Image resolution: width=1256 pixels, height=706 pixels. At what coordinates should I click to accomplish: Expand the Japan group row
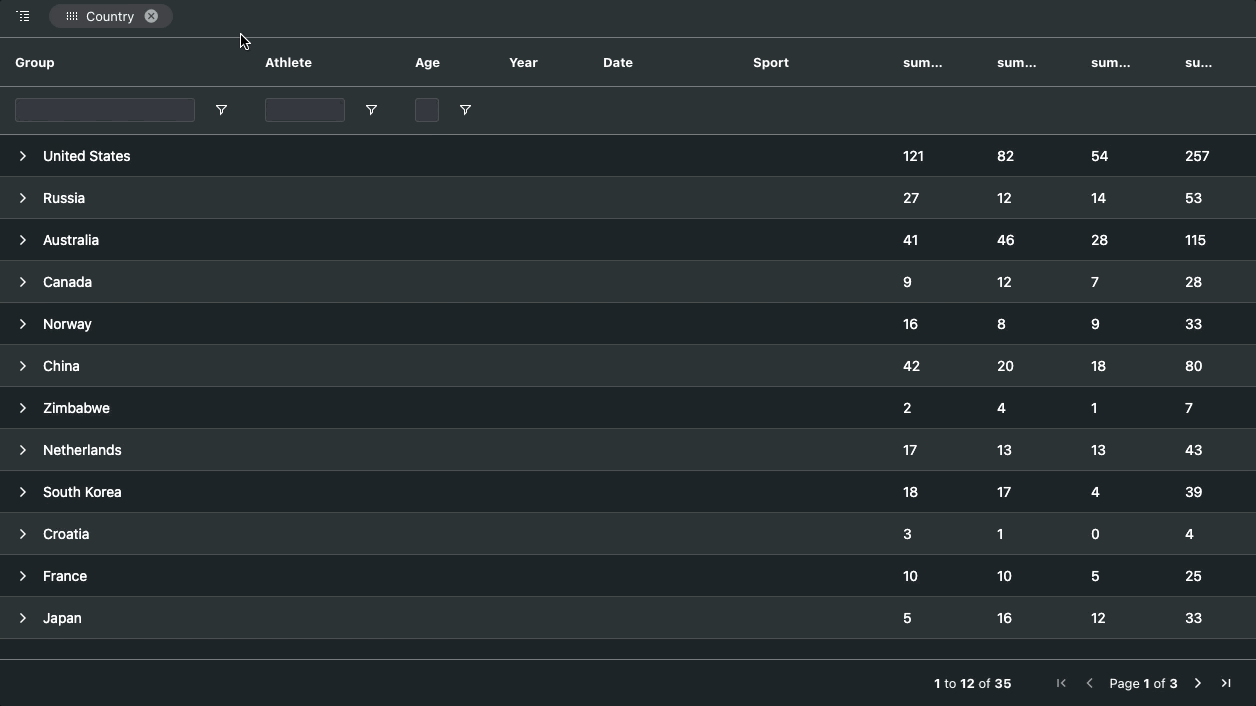(23, 618)
